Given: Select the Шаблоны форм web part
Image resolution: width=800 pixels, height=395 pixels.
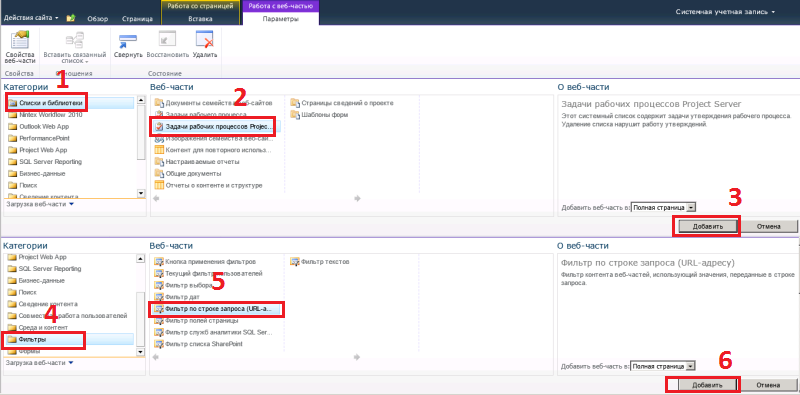Looking at the screenshot, I should point(319,115).
